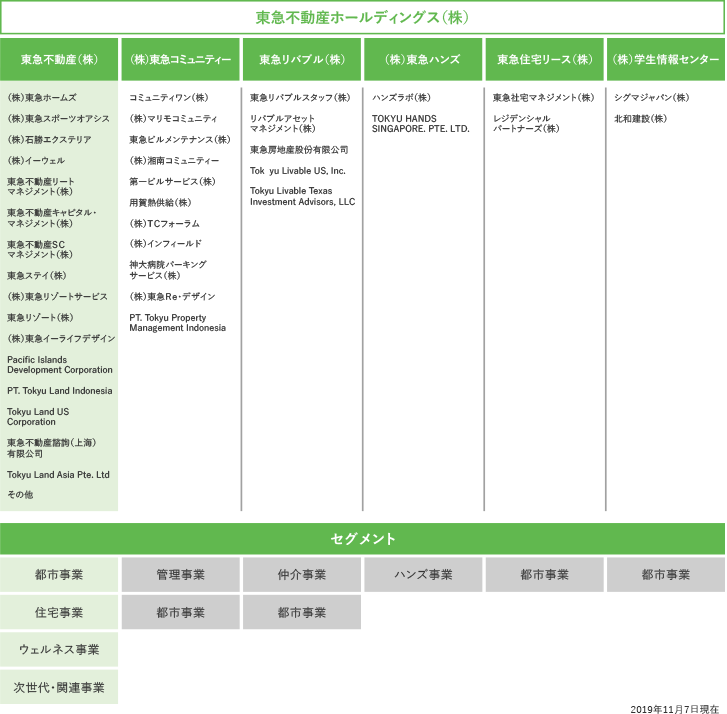The width and height of the screenshot is (727, 714).
Task: Click Tokyu Land Asia Pte. Ltd entry
Action: (x=58, y=475)
